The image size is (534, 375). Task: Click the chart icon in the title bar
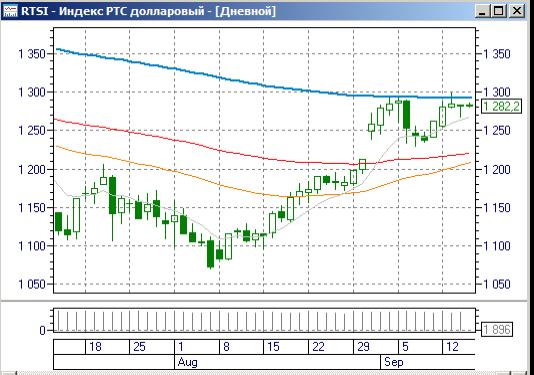coord(10,11)
